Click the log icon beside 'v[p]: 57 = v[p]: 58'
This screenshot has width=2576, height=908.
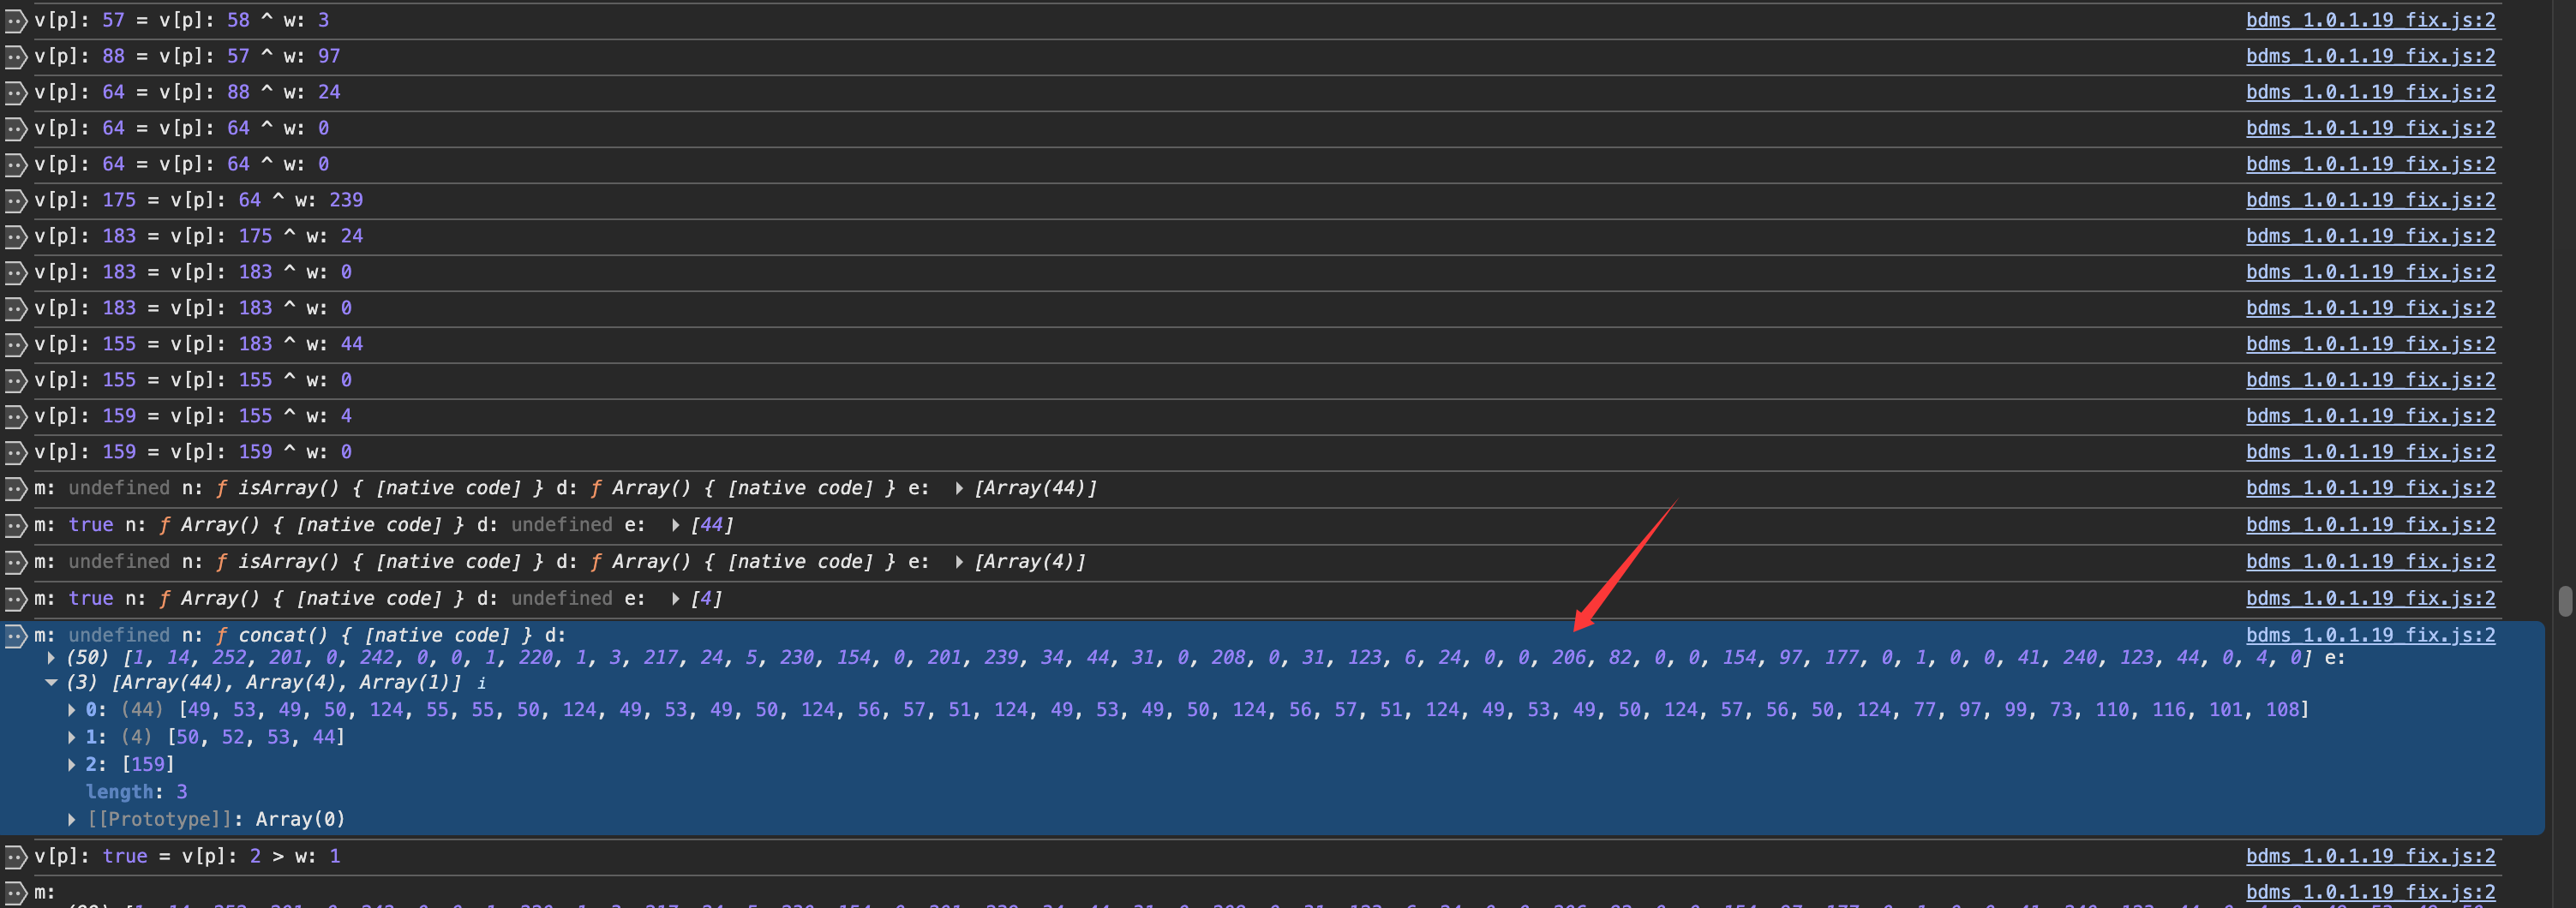point(15,21)
